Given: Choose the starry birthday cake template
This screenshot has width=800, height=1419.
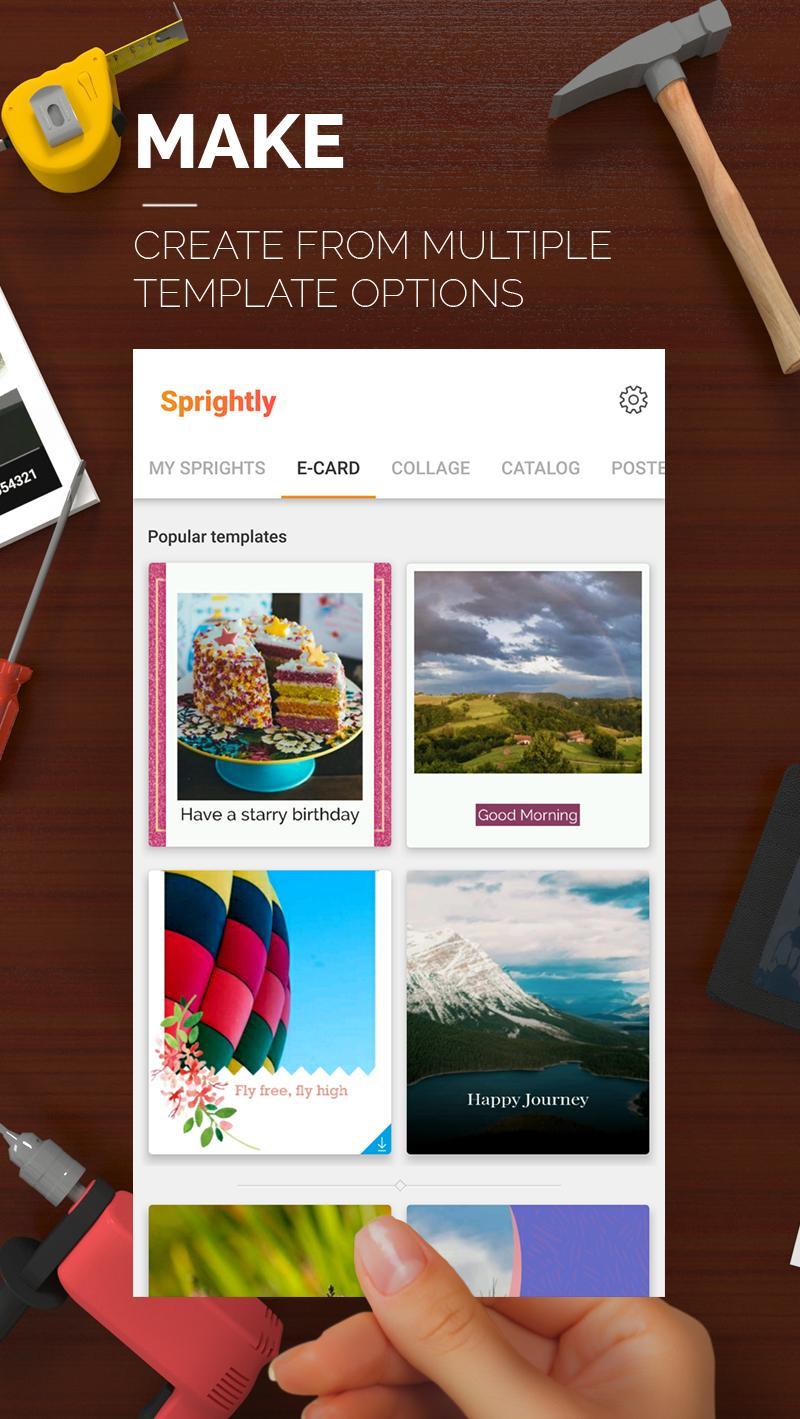Looking at the screenshot, I should [x=270, y=705].
